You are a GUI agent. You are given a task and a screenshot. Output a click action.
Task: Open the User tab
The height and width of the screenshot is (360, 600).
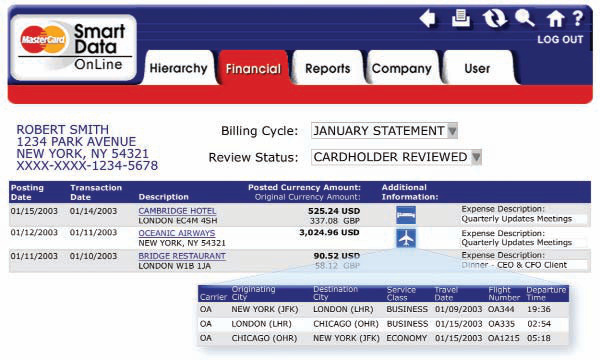477,68
